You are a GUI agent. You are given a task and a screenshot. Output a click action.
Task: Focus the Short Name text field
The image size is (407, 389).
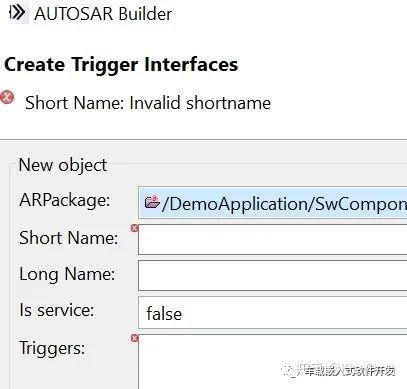click(x=273, y=239)
